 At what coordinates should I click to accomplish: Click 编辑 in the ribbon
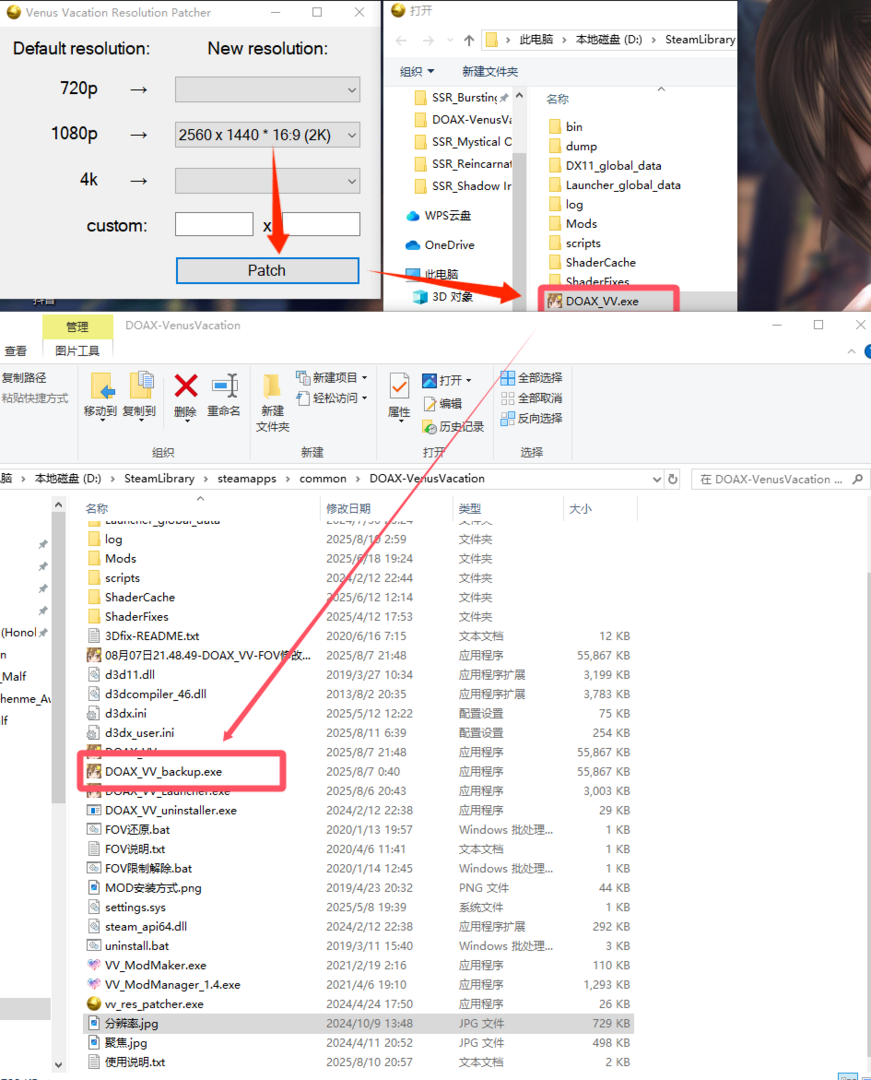click(443, 404)
